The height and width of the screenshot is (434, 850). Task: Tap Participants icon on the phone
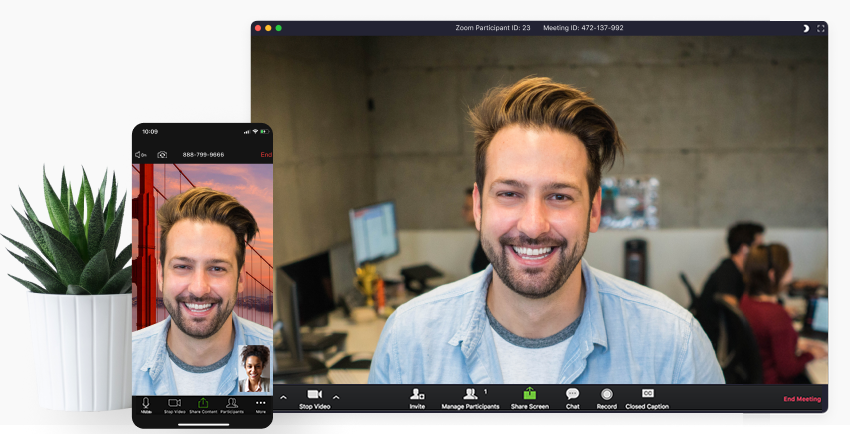pyautogui.click(x=232, y=404)
